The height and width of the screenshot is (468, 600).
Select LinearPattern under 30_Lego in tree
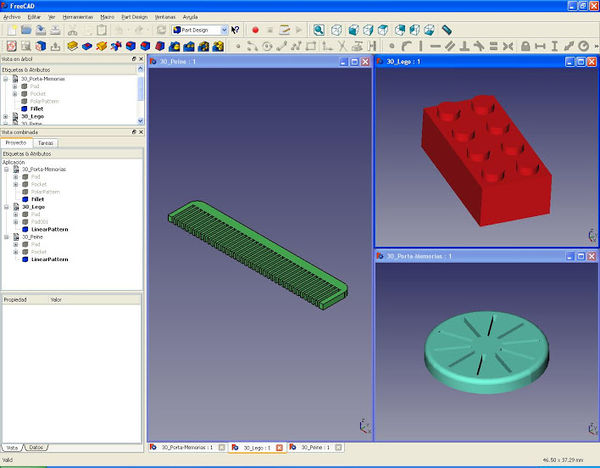click(x=50, y=229)
